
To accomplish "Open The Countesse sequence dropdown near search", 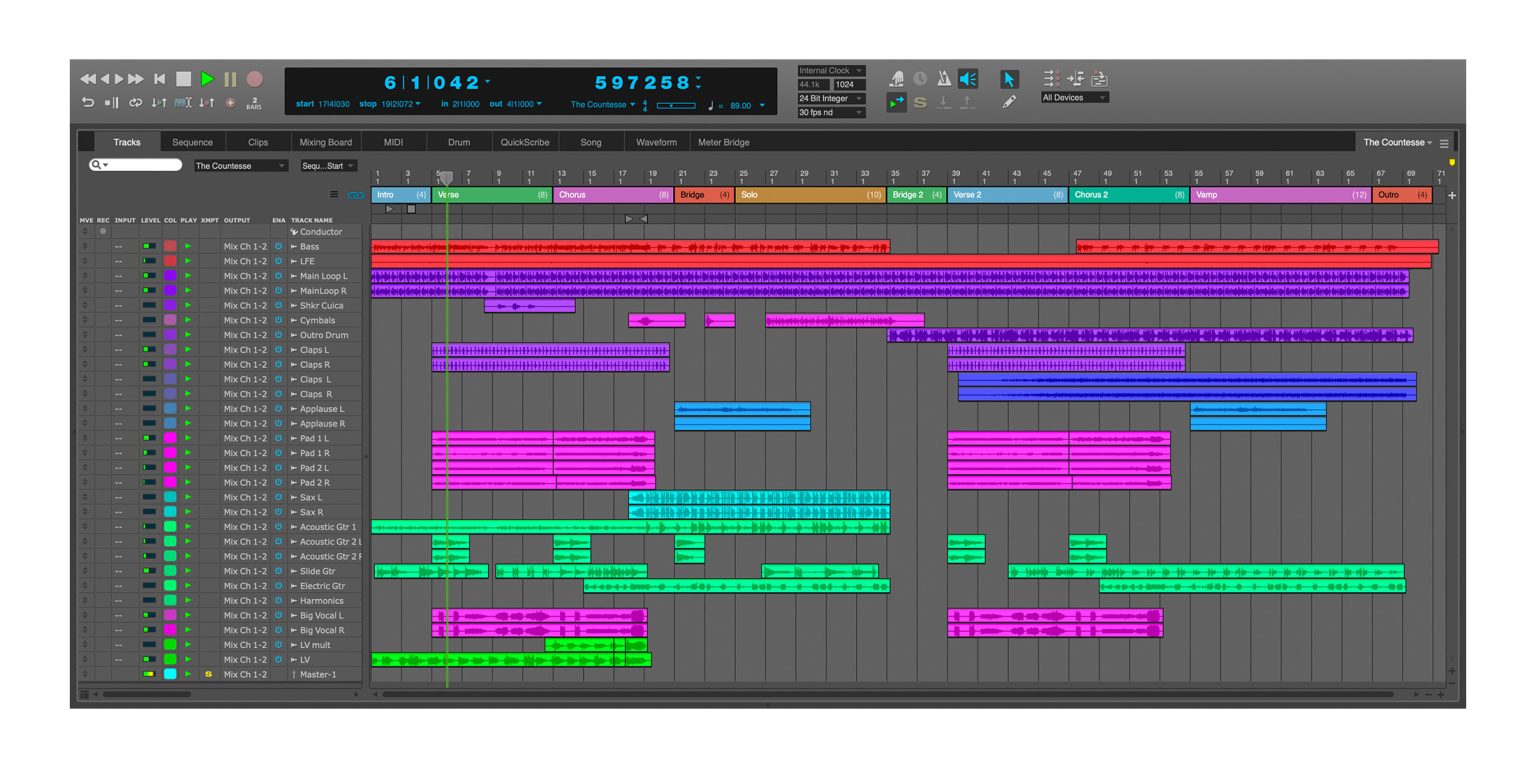I will pos(240,166).
